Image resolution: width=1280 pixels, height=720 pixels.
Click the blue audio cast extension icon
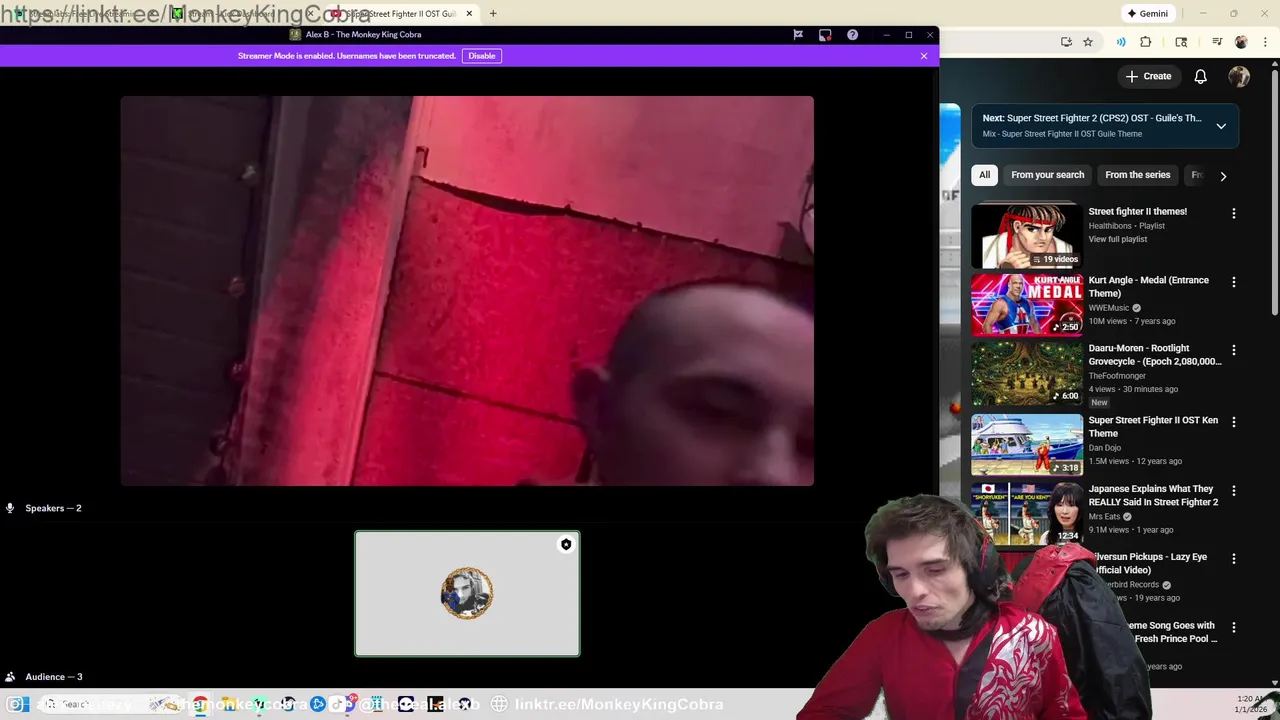pos(1121,42)
